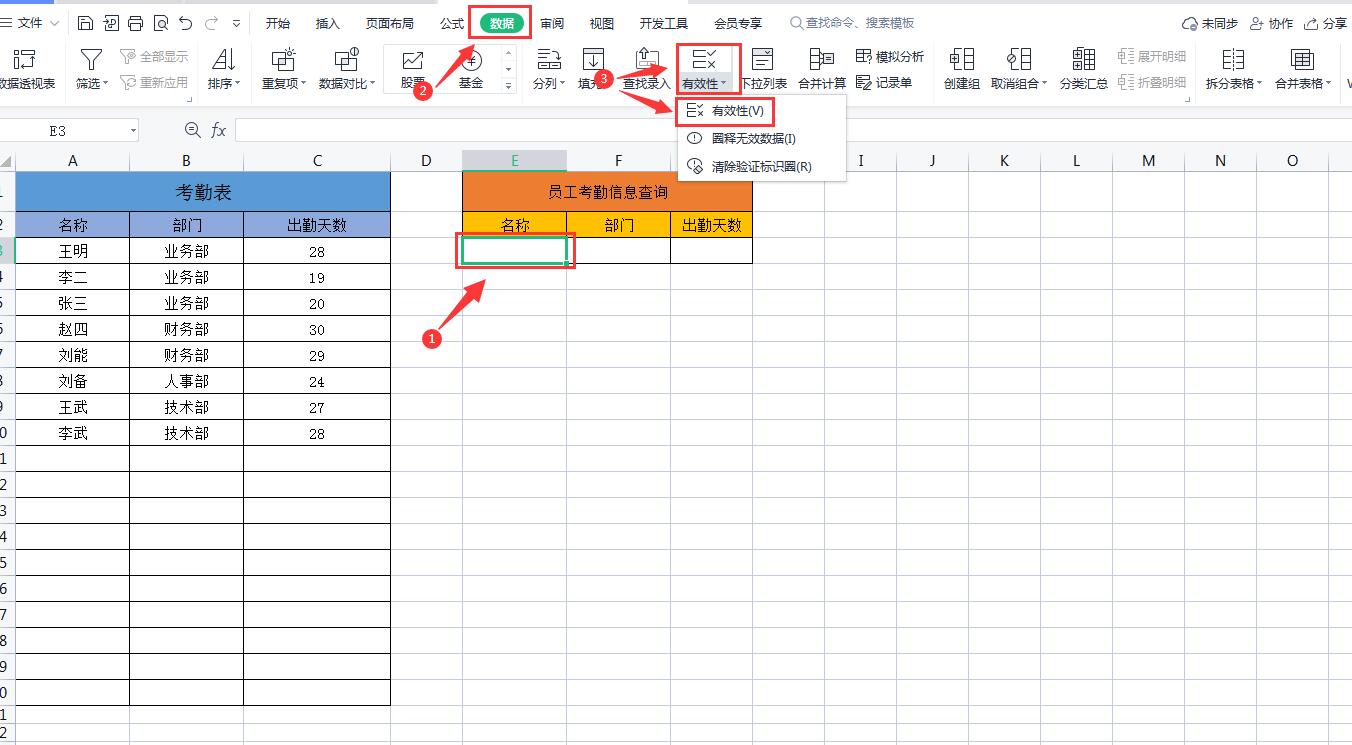
Task: Click the 下拉列表 dropdown list icon
Action: (763, 60)
